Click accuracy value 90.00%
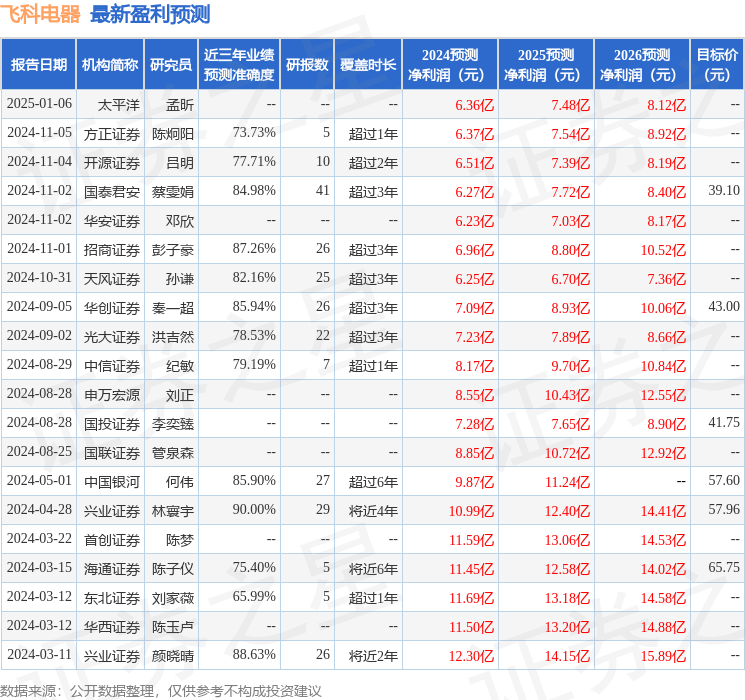The height and width of the screenshot is (700, 745). (x=254, y=509)
